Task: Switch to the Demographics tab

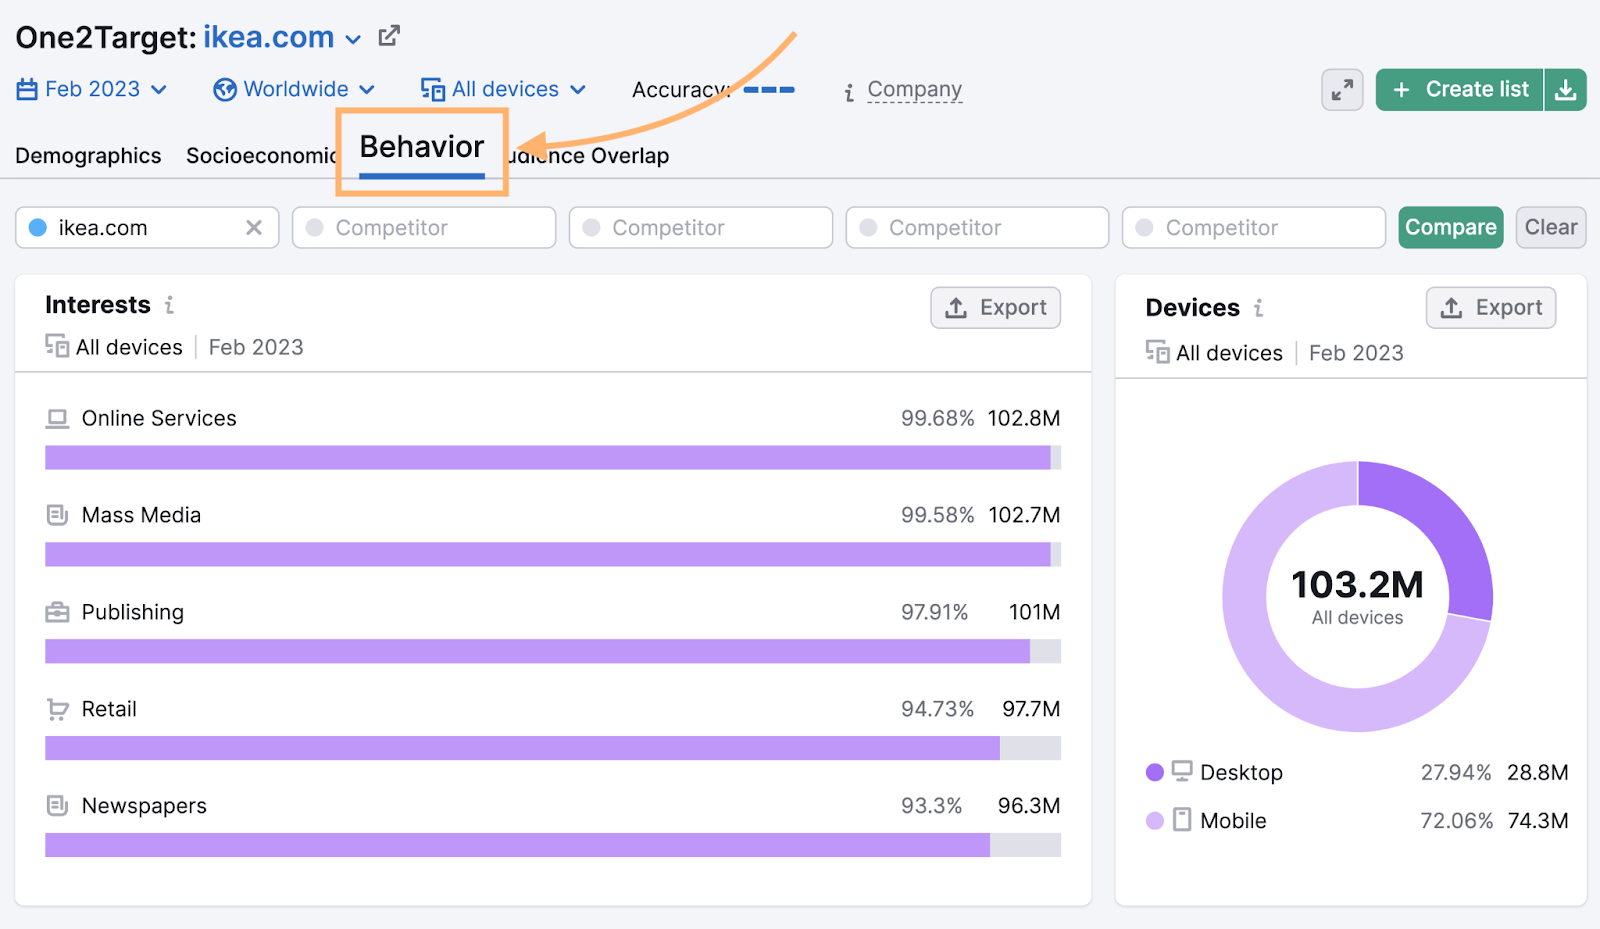Action: pyautogui.click(x=88, y=156)
